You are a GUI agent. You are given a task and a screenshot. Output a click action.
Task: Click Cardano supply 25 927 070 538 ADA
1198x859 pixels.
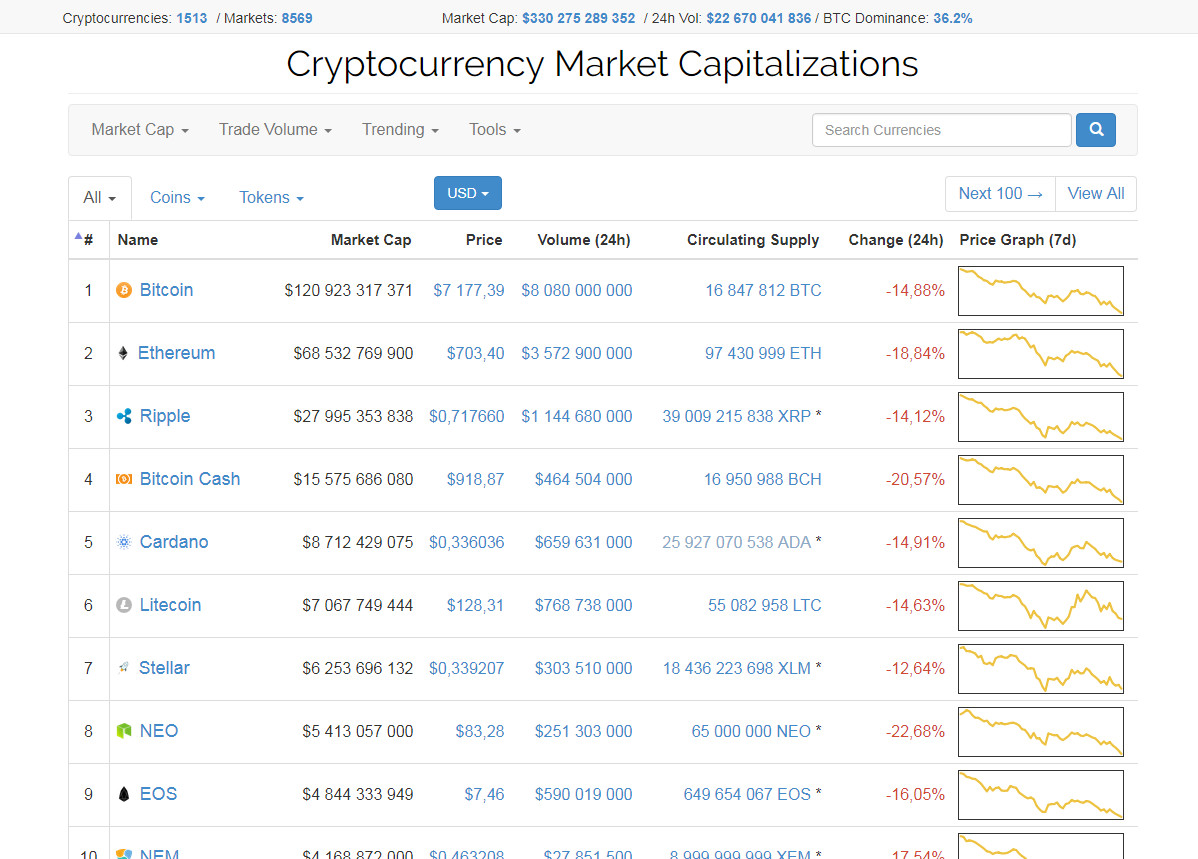tap(737, 543)
